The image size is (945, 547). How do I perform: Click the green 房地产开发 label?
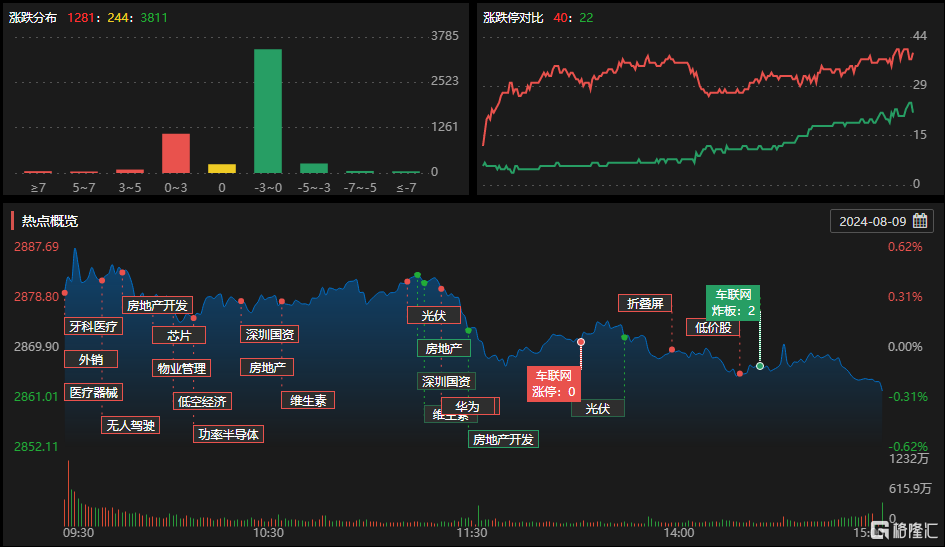click(503, 439)
